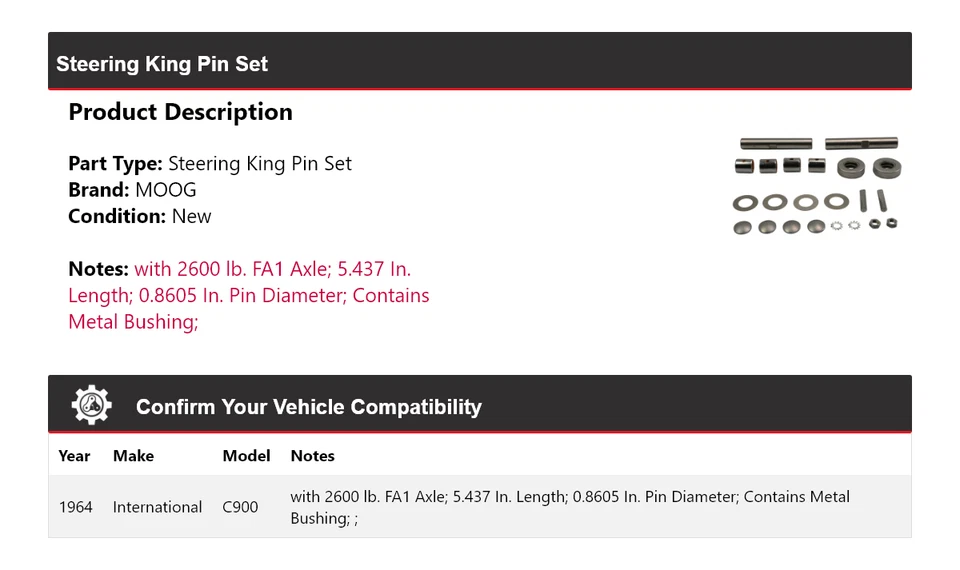Click the Notes column header in the table
The image size is (960, 570).
[312, 456]
